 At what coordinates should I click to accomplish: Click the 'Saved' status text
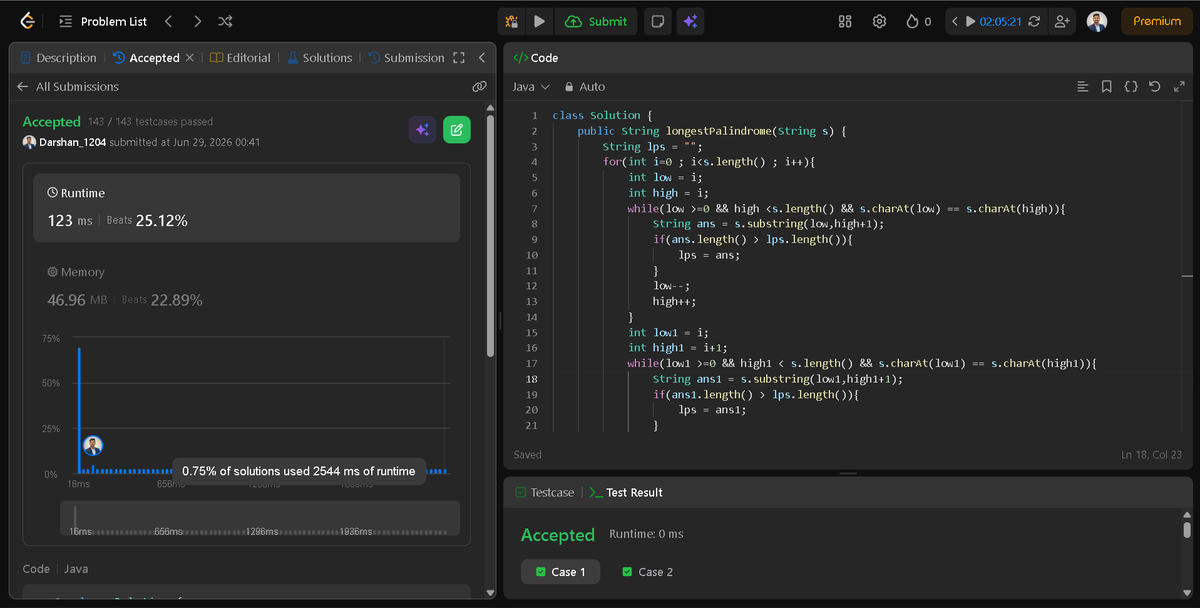[528, 455]
